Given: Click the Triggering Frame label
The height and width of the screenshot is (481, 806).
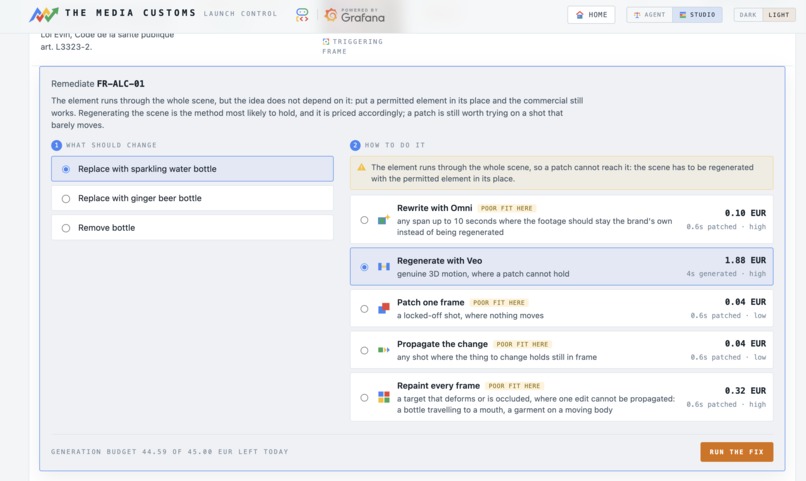Looking at the screenshot, I should [353, 46].
